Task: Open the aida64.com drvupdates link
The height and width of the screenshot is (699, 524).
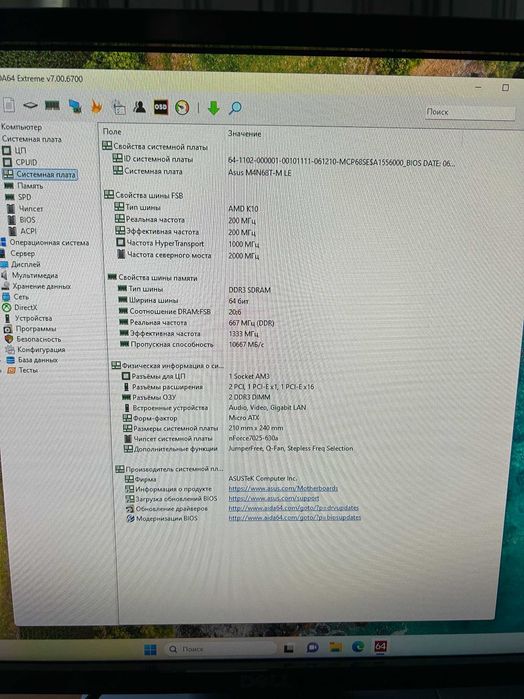Action: pyautogui.click(x=293, y=508)
